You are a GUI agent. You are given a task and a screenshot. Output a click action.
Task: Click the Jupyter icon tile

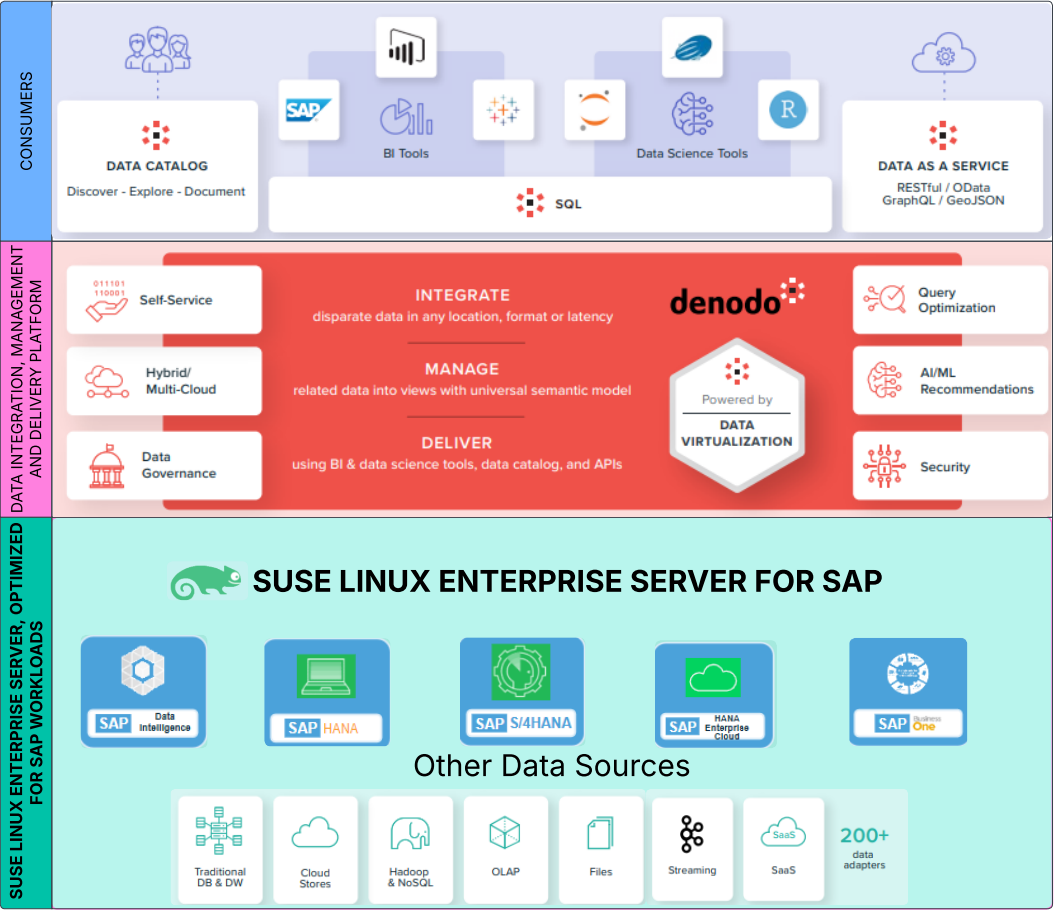pos(594,110)
